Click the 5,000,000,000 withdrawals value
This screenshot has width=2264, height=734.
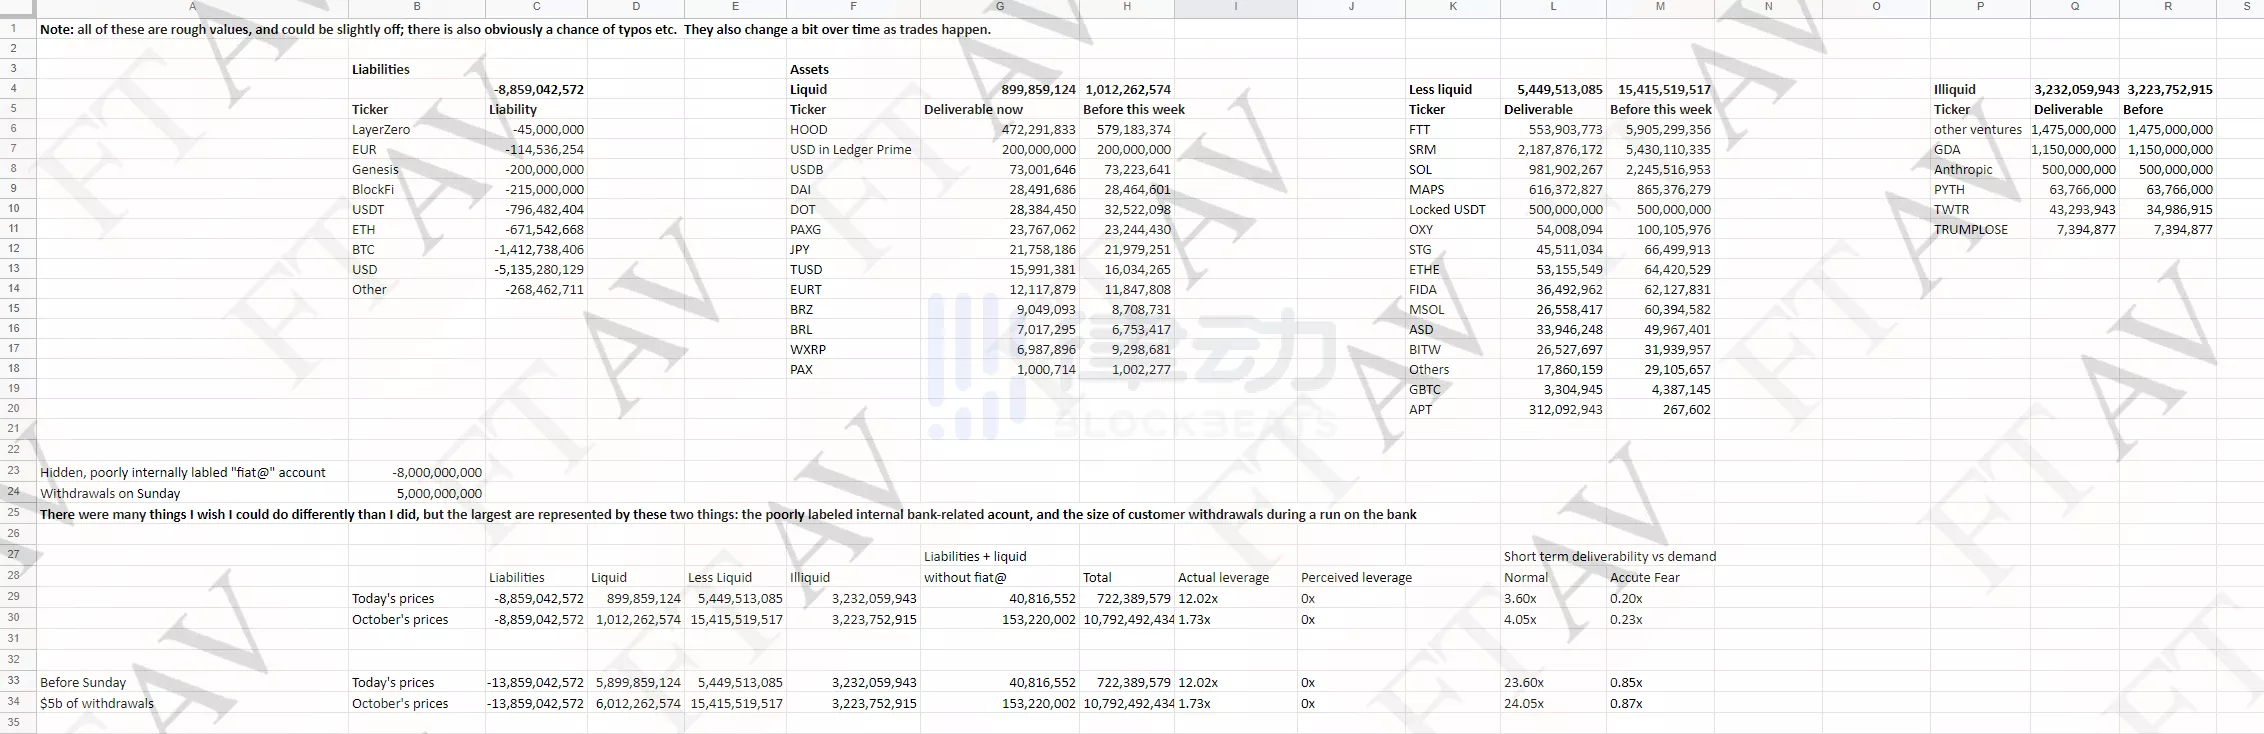[439, 493]
